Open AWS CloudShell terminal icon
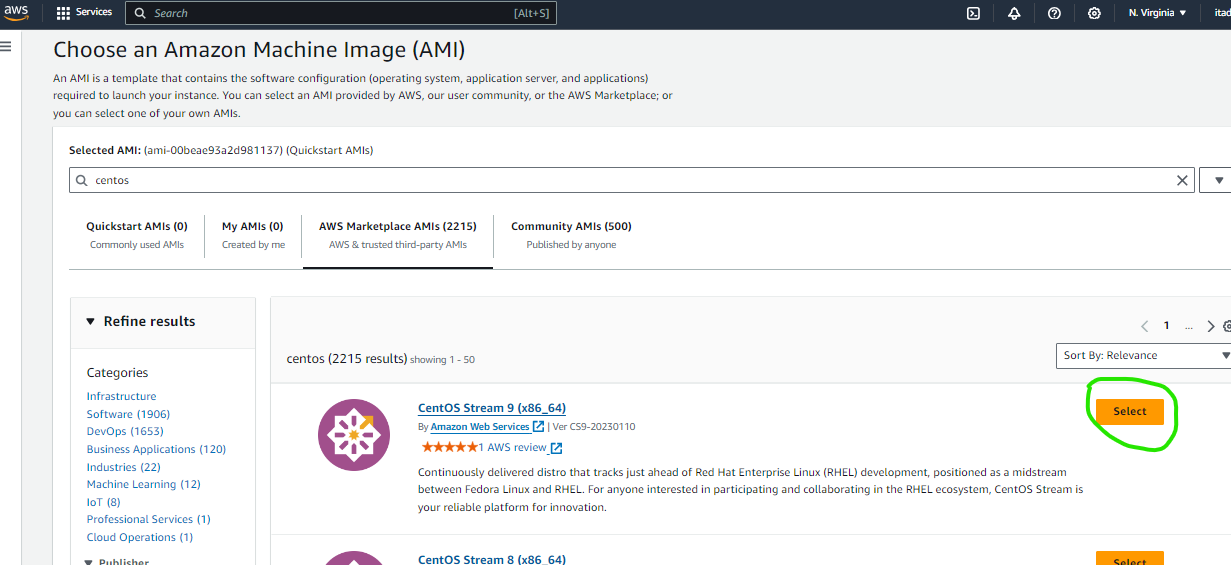Screen dimensions: 1231x565 (973, 13)
